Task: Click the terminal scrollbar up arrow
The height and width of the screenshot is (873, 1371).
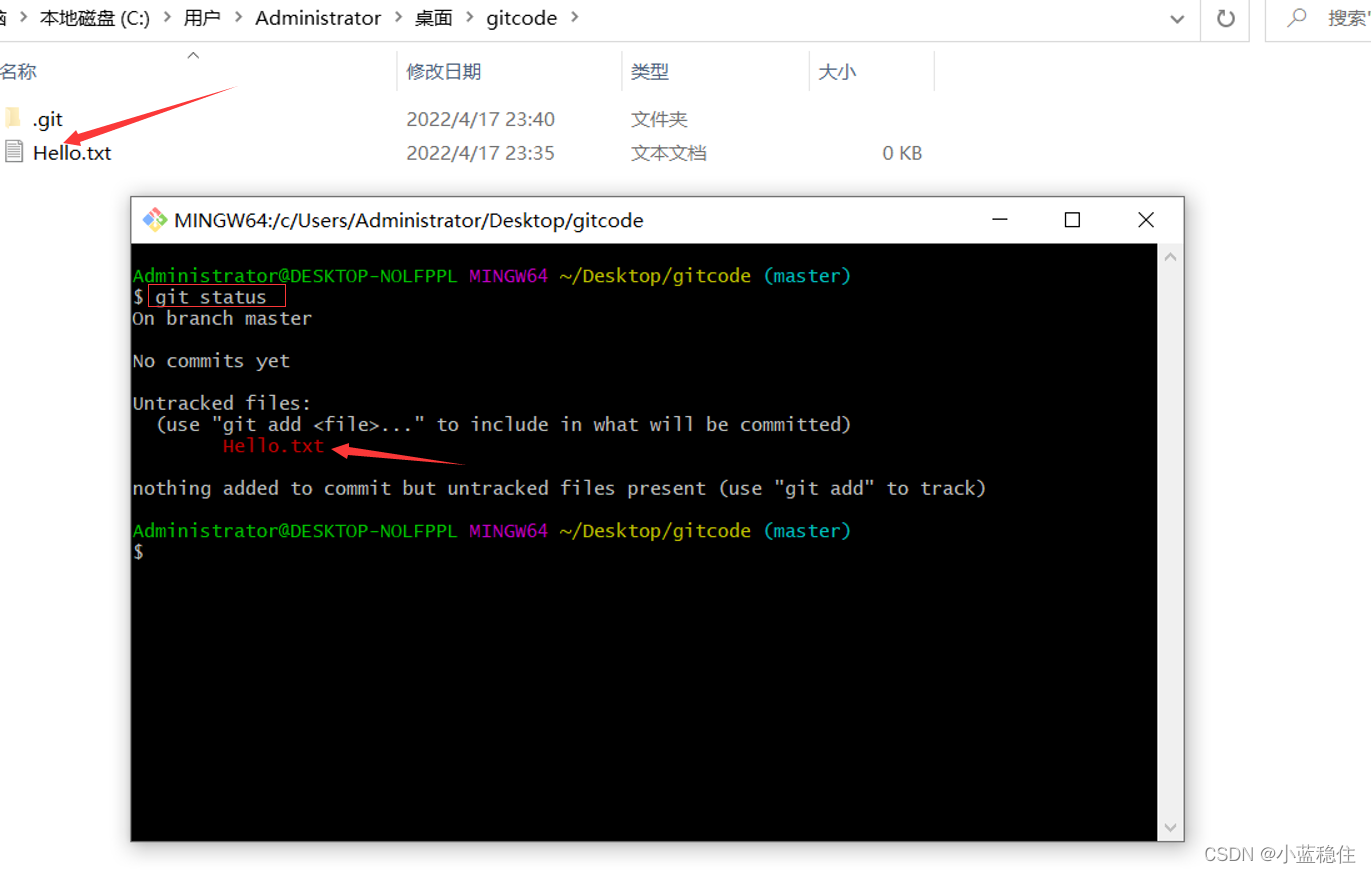Action: click(x=1171, y=257)
